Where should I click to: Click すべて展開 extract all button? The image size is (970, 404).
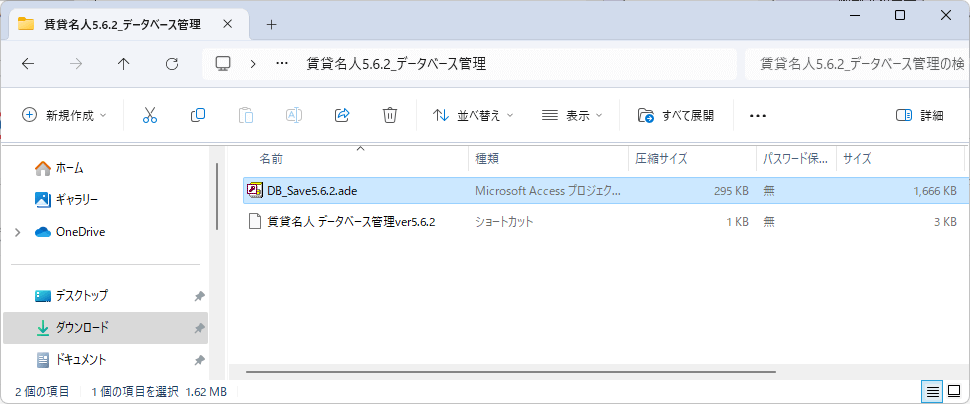676,115
